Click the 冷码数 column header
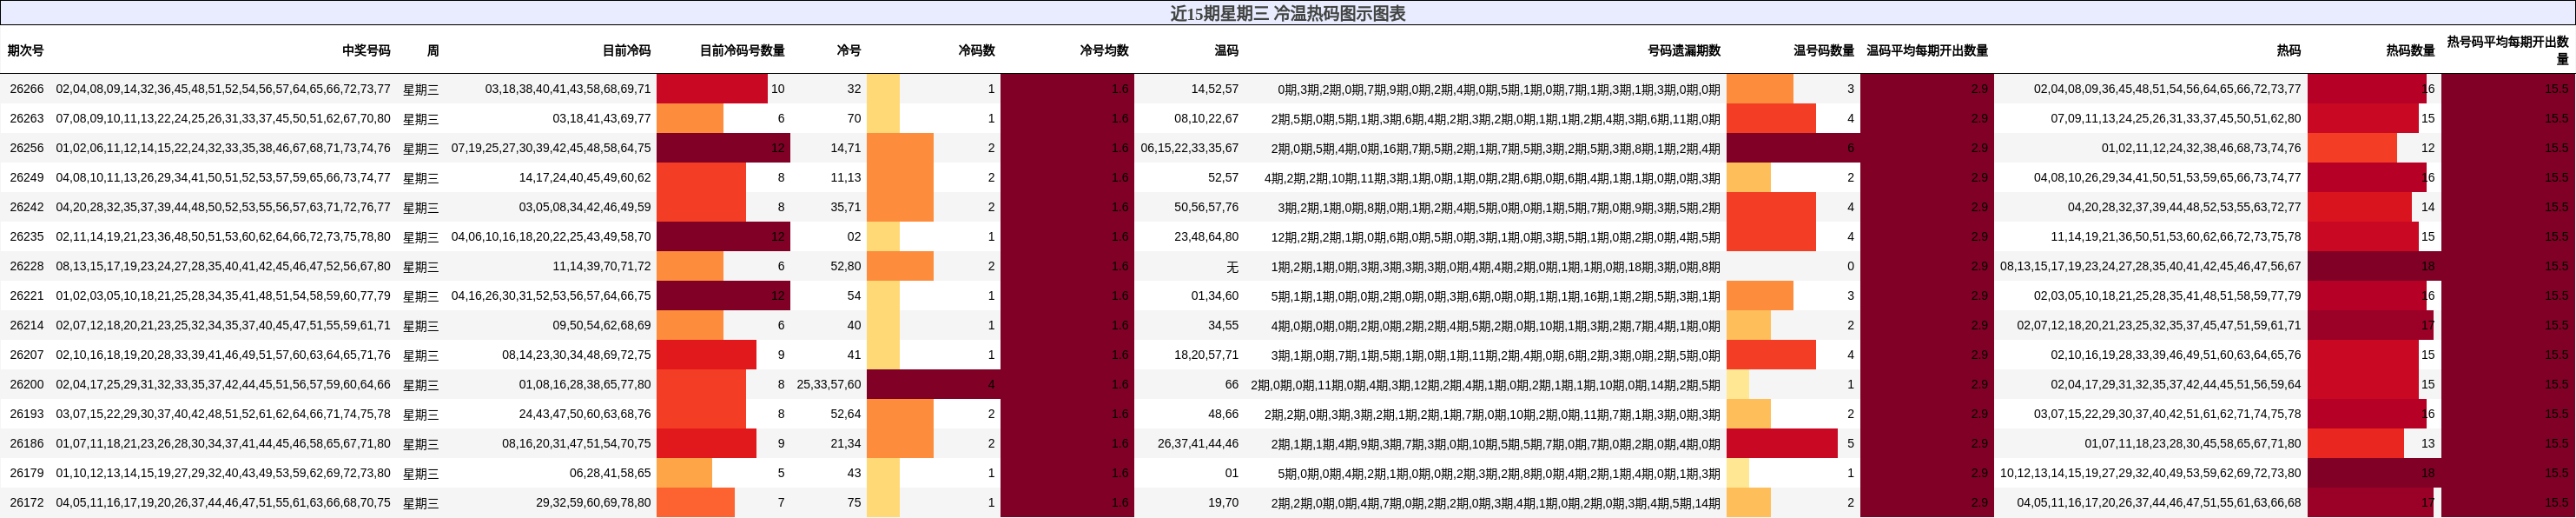 point(976,50)
